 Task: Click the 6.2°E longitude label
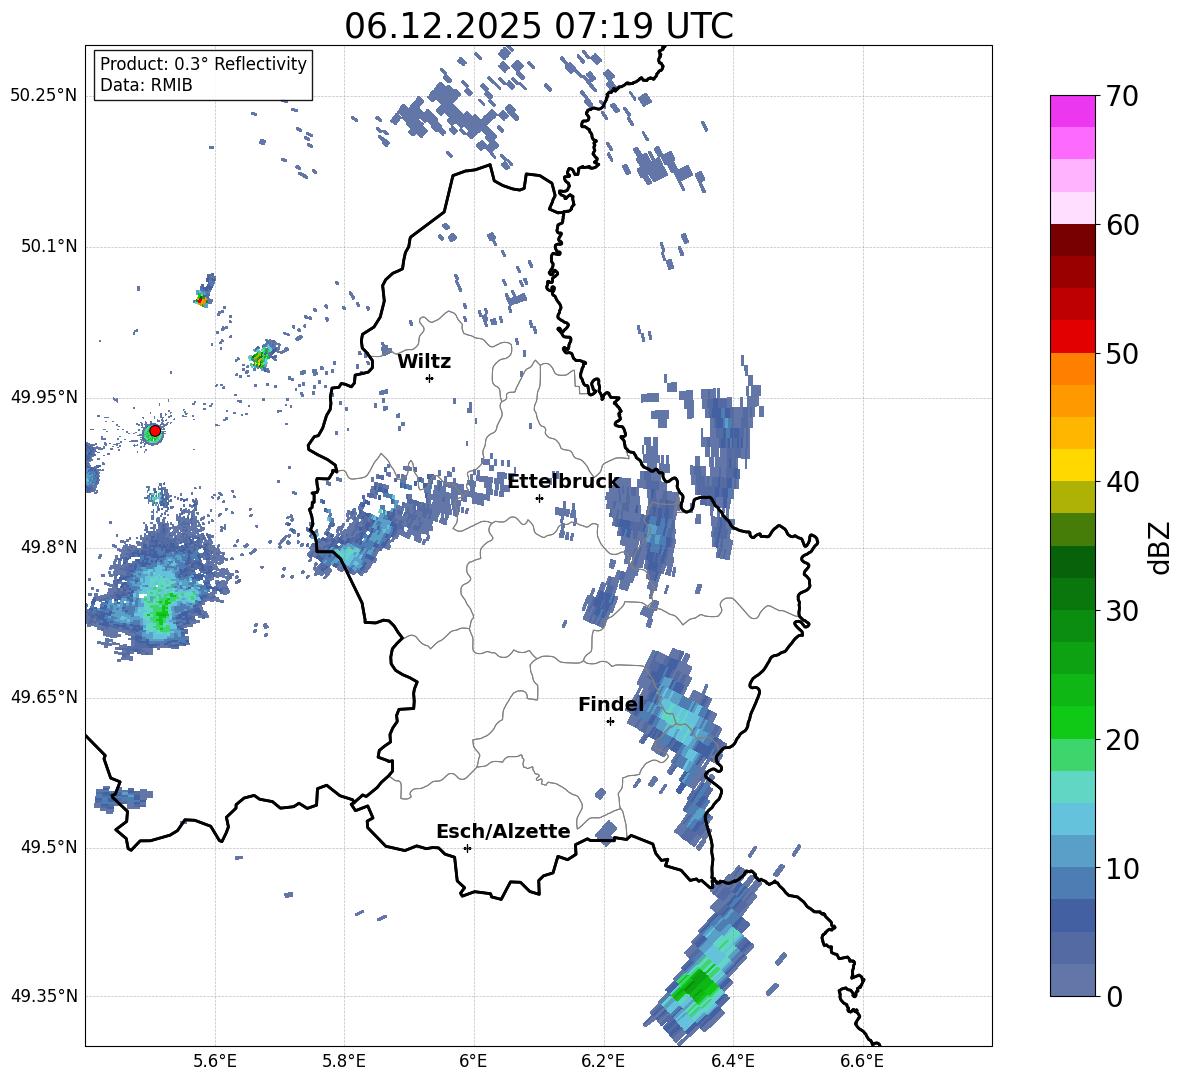click(x=603, y=1061)
